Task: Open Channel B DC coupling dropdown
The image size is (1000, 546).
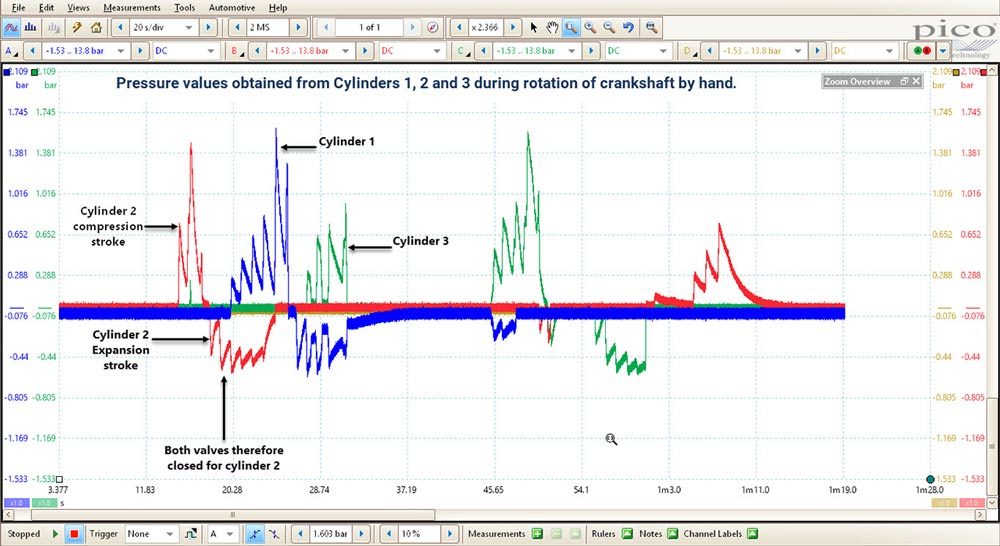Action: tap(411, 50)
